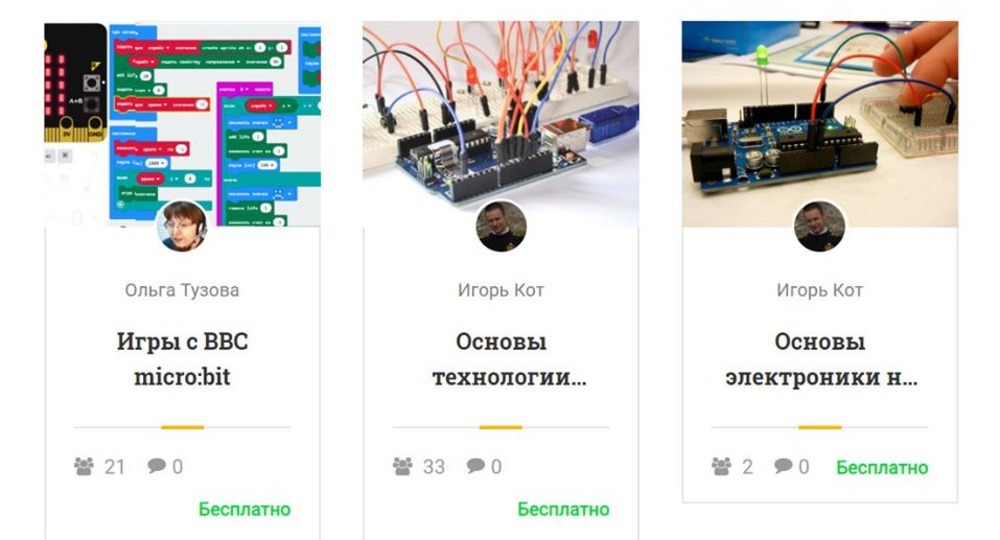Click students icon on Основы электроники card
This screenshot has width=1000, height=540.
pos(721,467)
